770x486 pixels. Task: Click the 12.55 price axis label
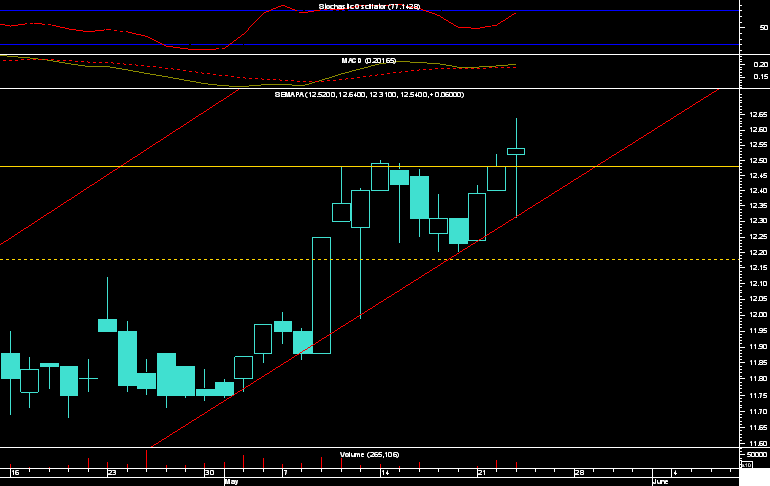pos(758,145)
